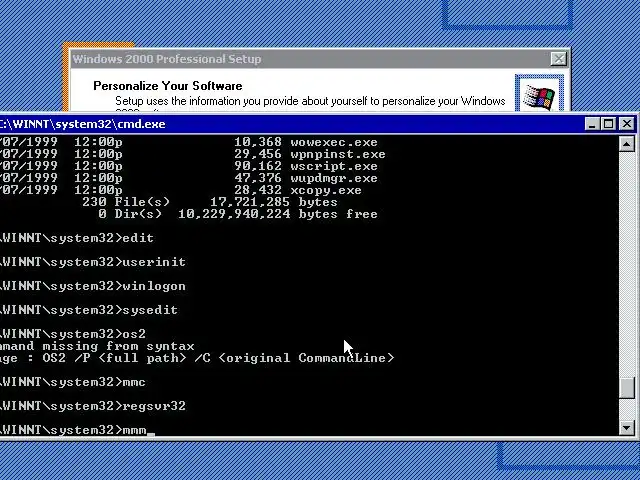Image resolution: width=640 pixels, height=480 pixels.
Task: Click the 'bytes free' directory summary line
Action: tap(238, 214)
